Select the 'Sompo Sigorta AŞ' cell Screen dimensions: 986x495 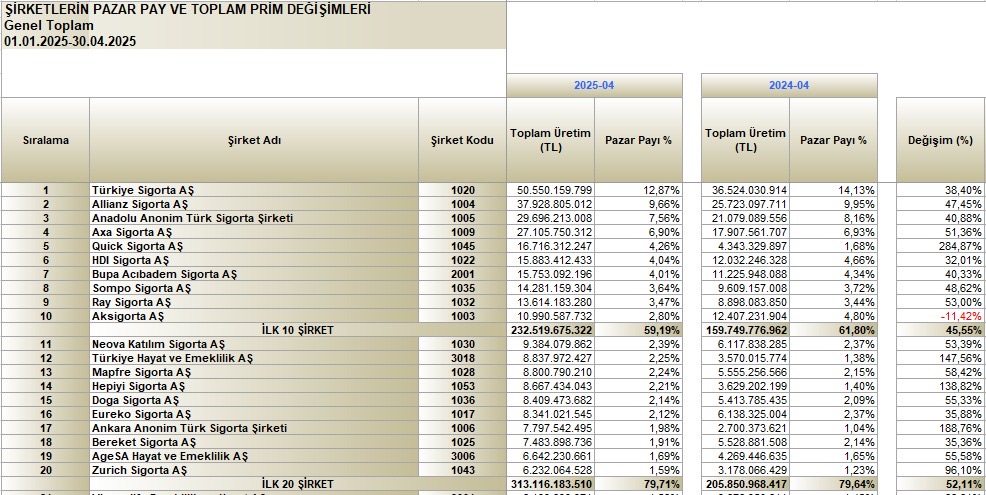[x=254, y=288]
